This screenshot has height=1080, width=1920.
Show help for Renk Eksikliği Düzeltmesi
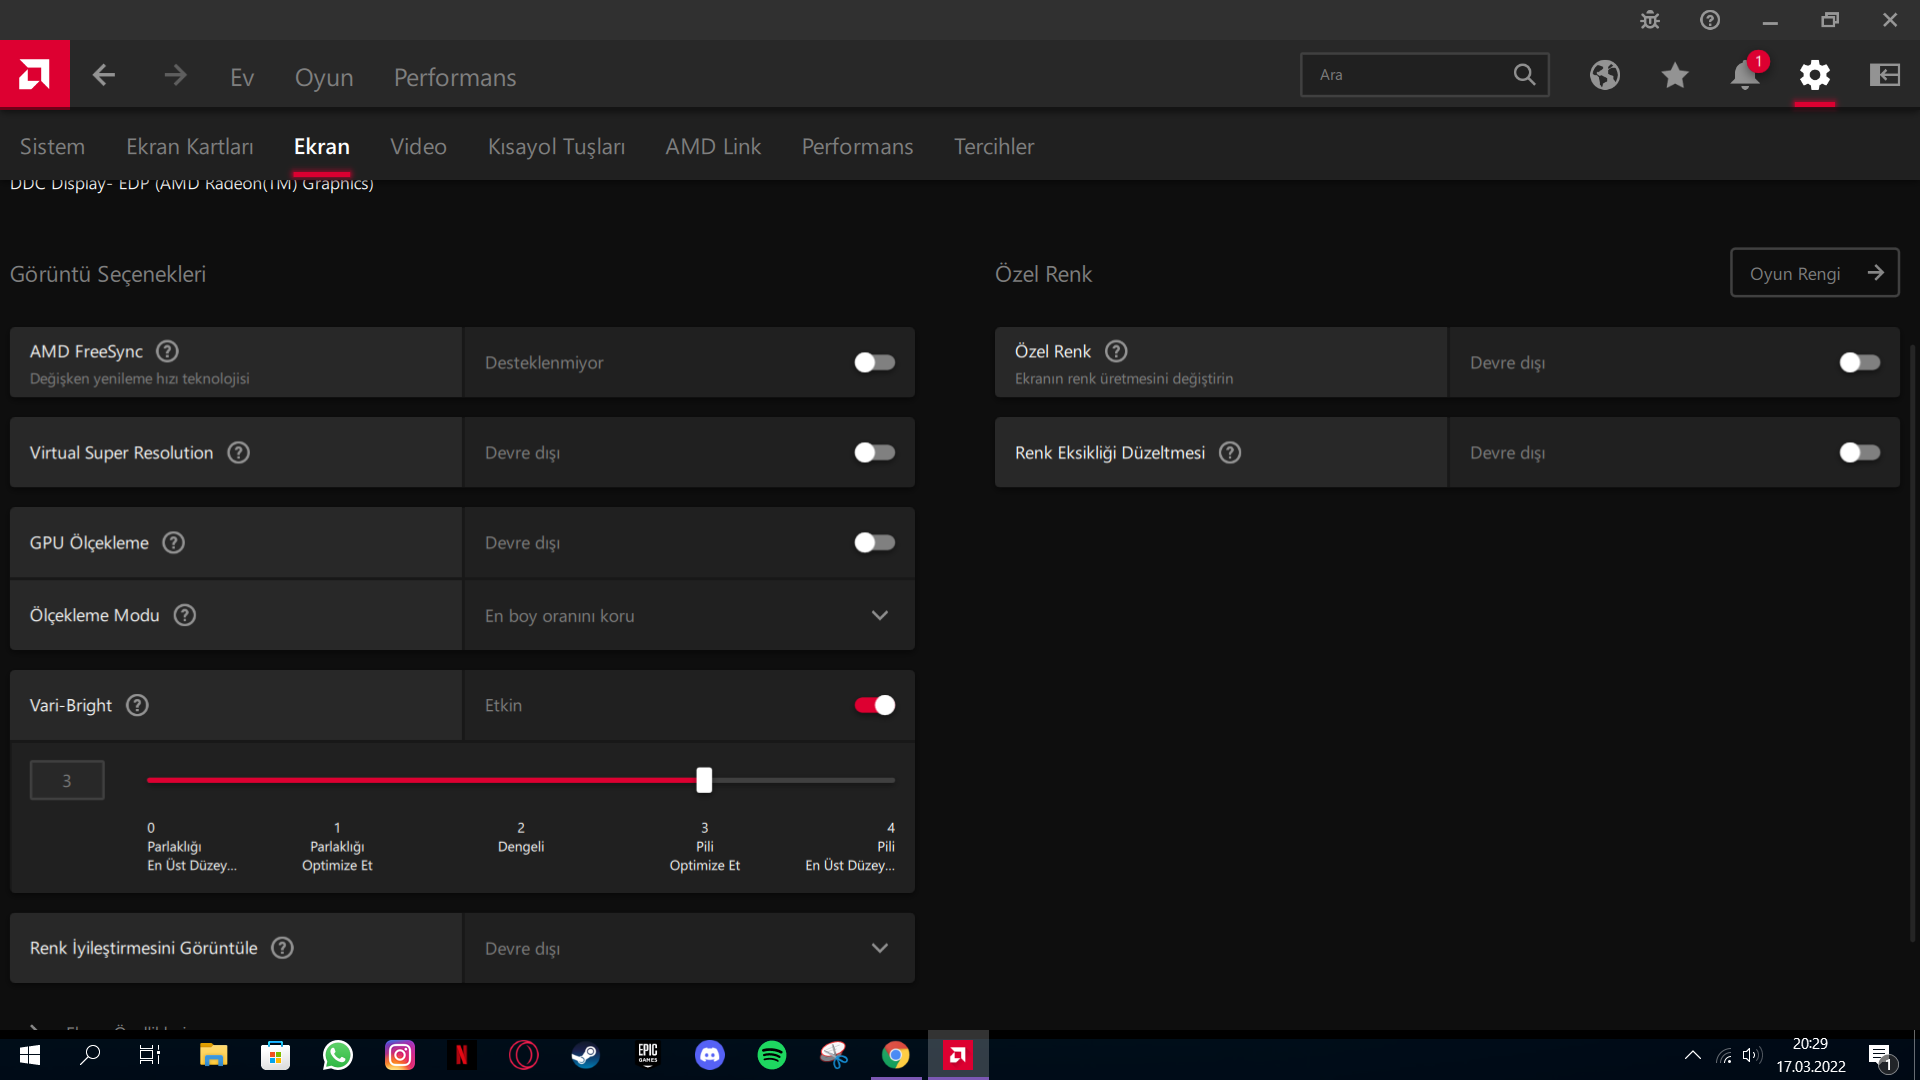(x=1230, y=452)
